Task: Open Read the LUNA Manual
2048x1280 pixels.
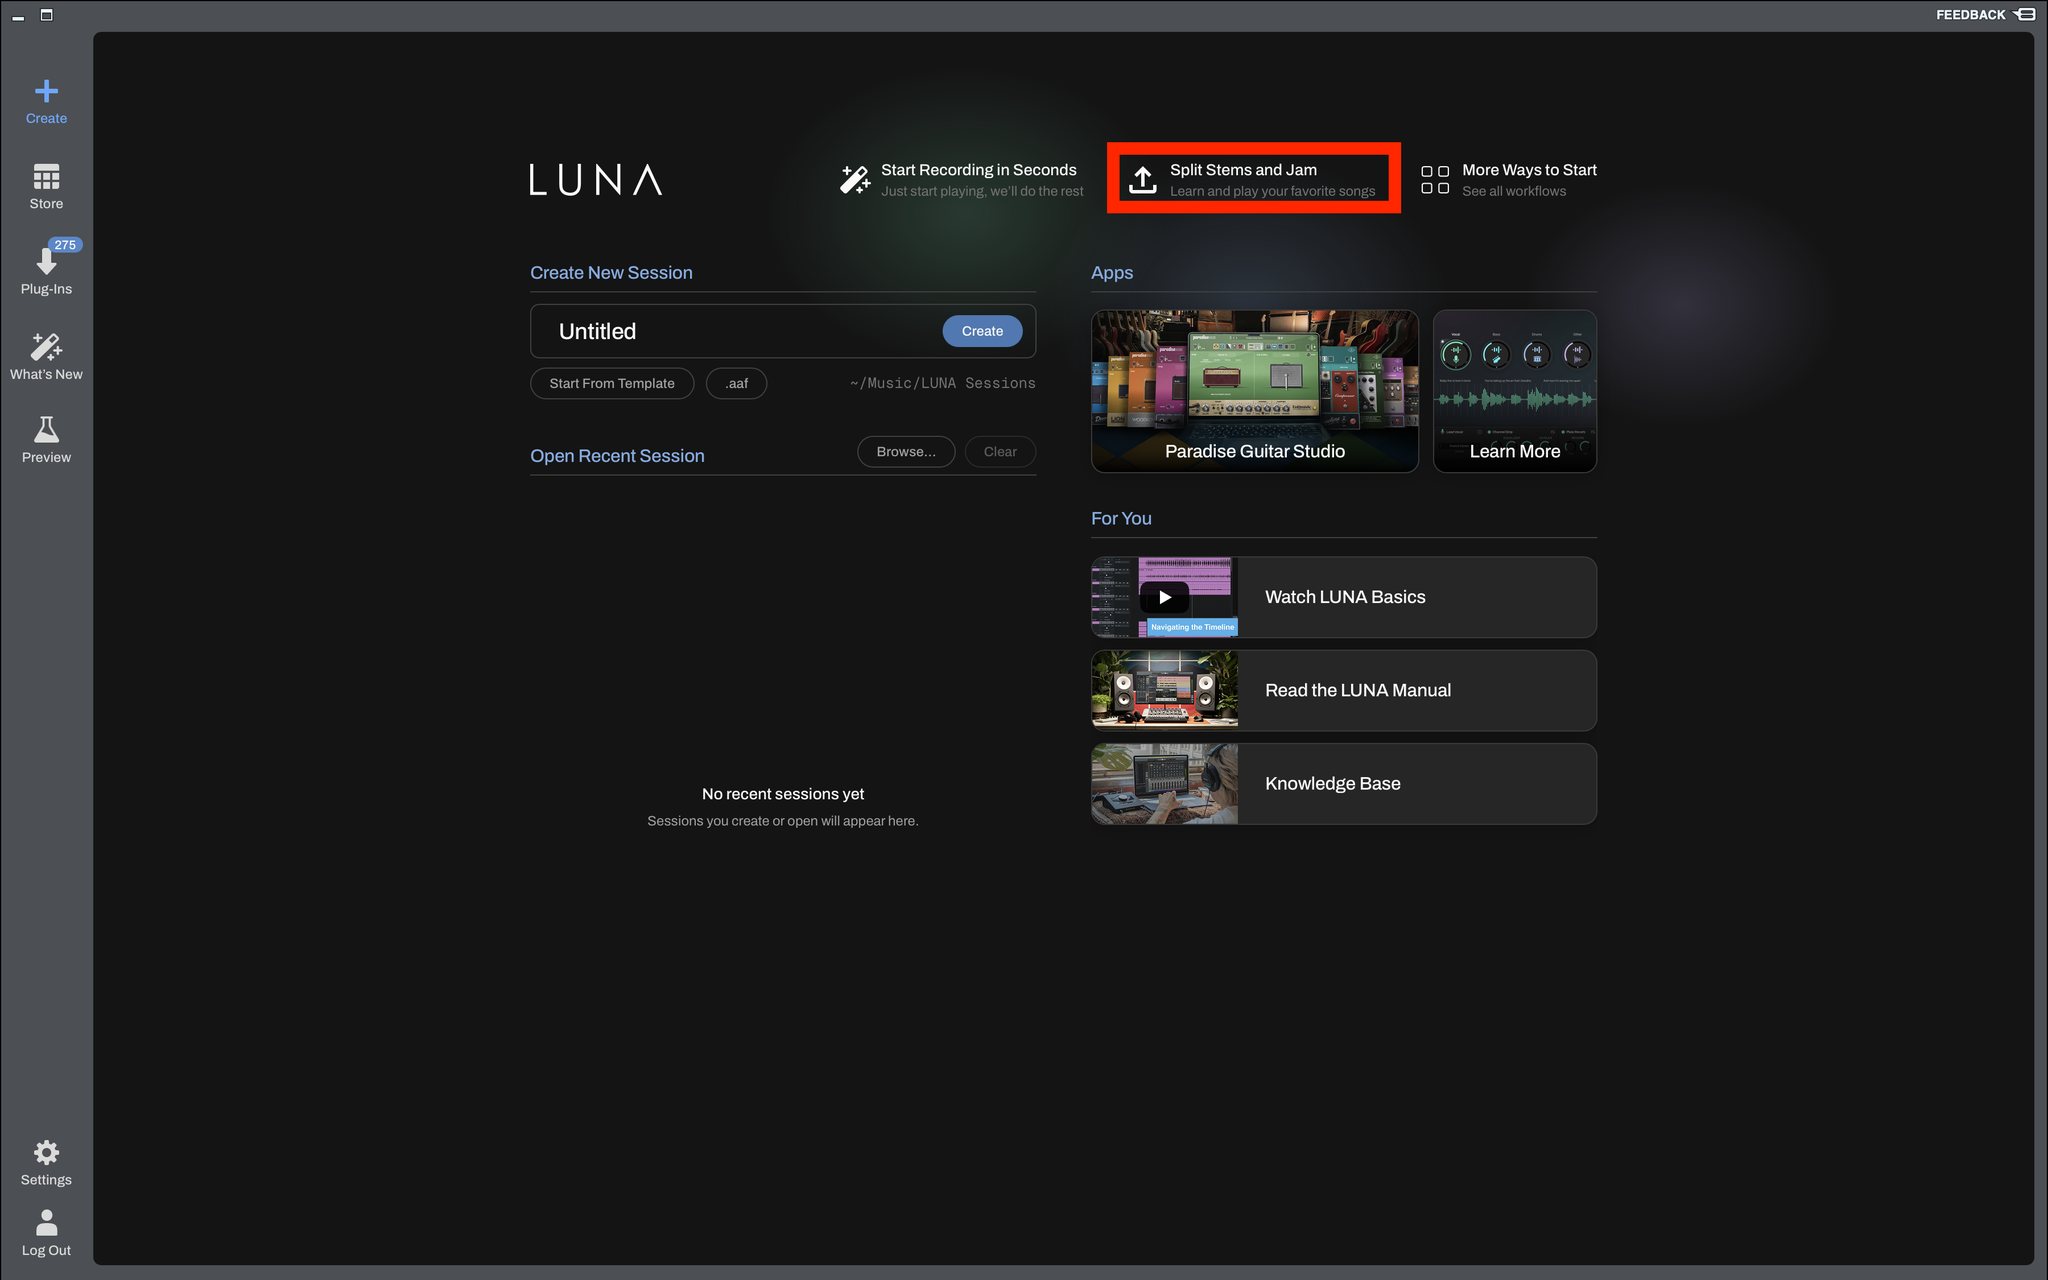Action: (x=1344, y=690)
